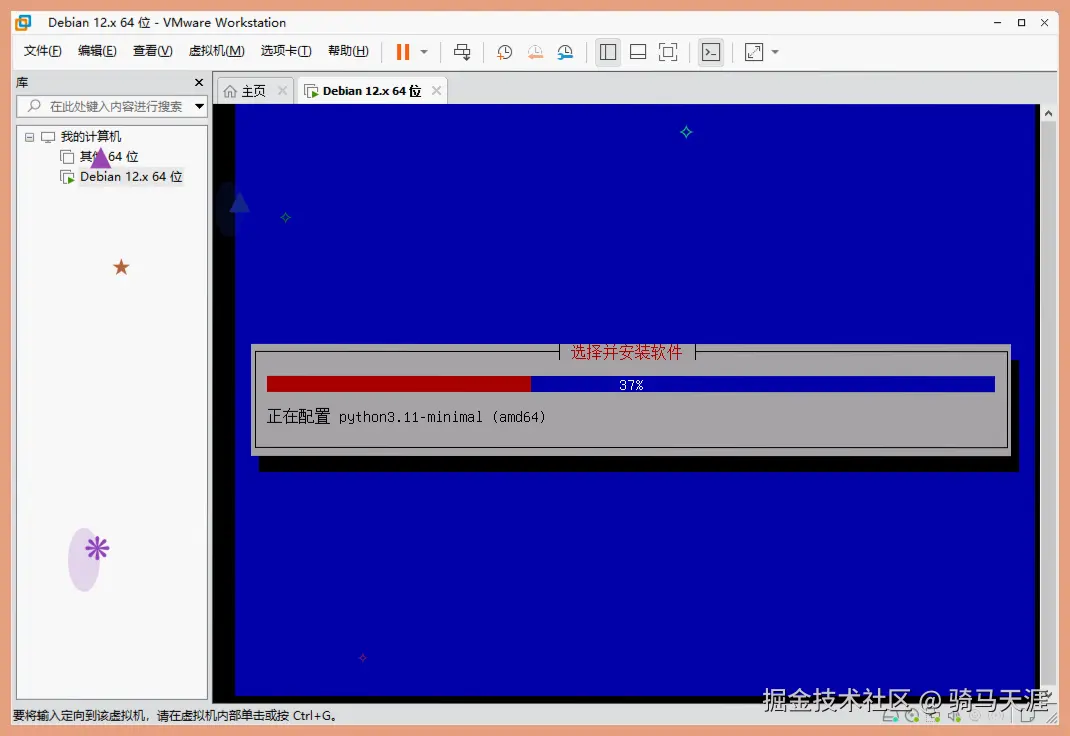Open the stretch display options dropdown
This screenshot has width=1070, height=736.
click(775, 52)
